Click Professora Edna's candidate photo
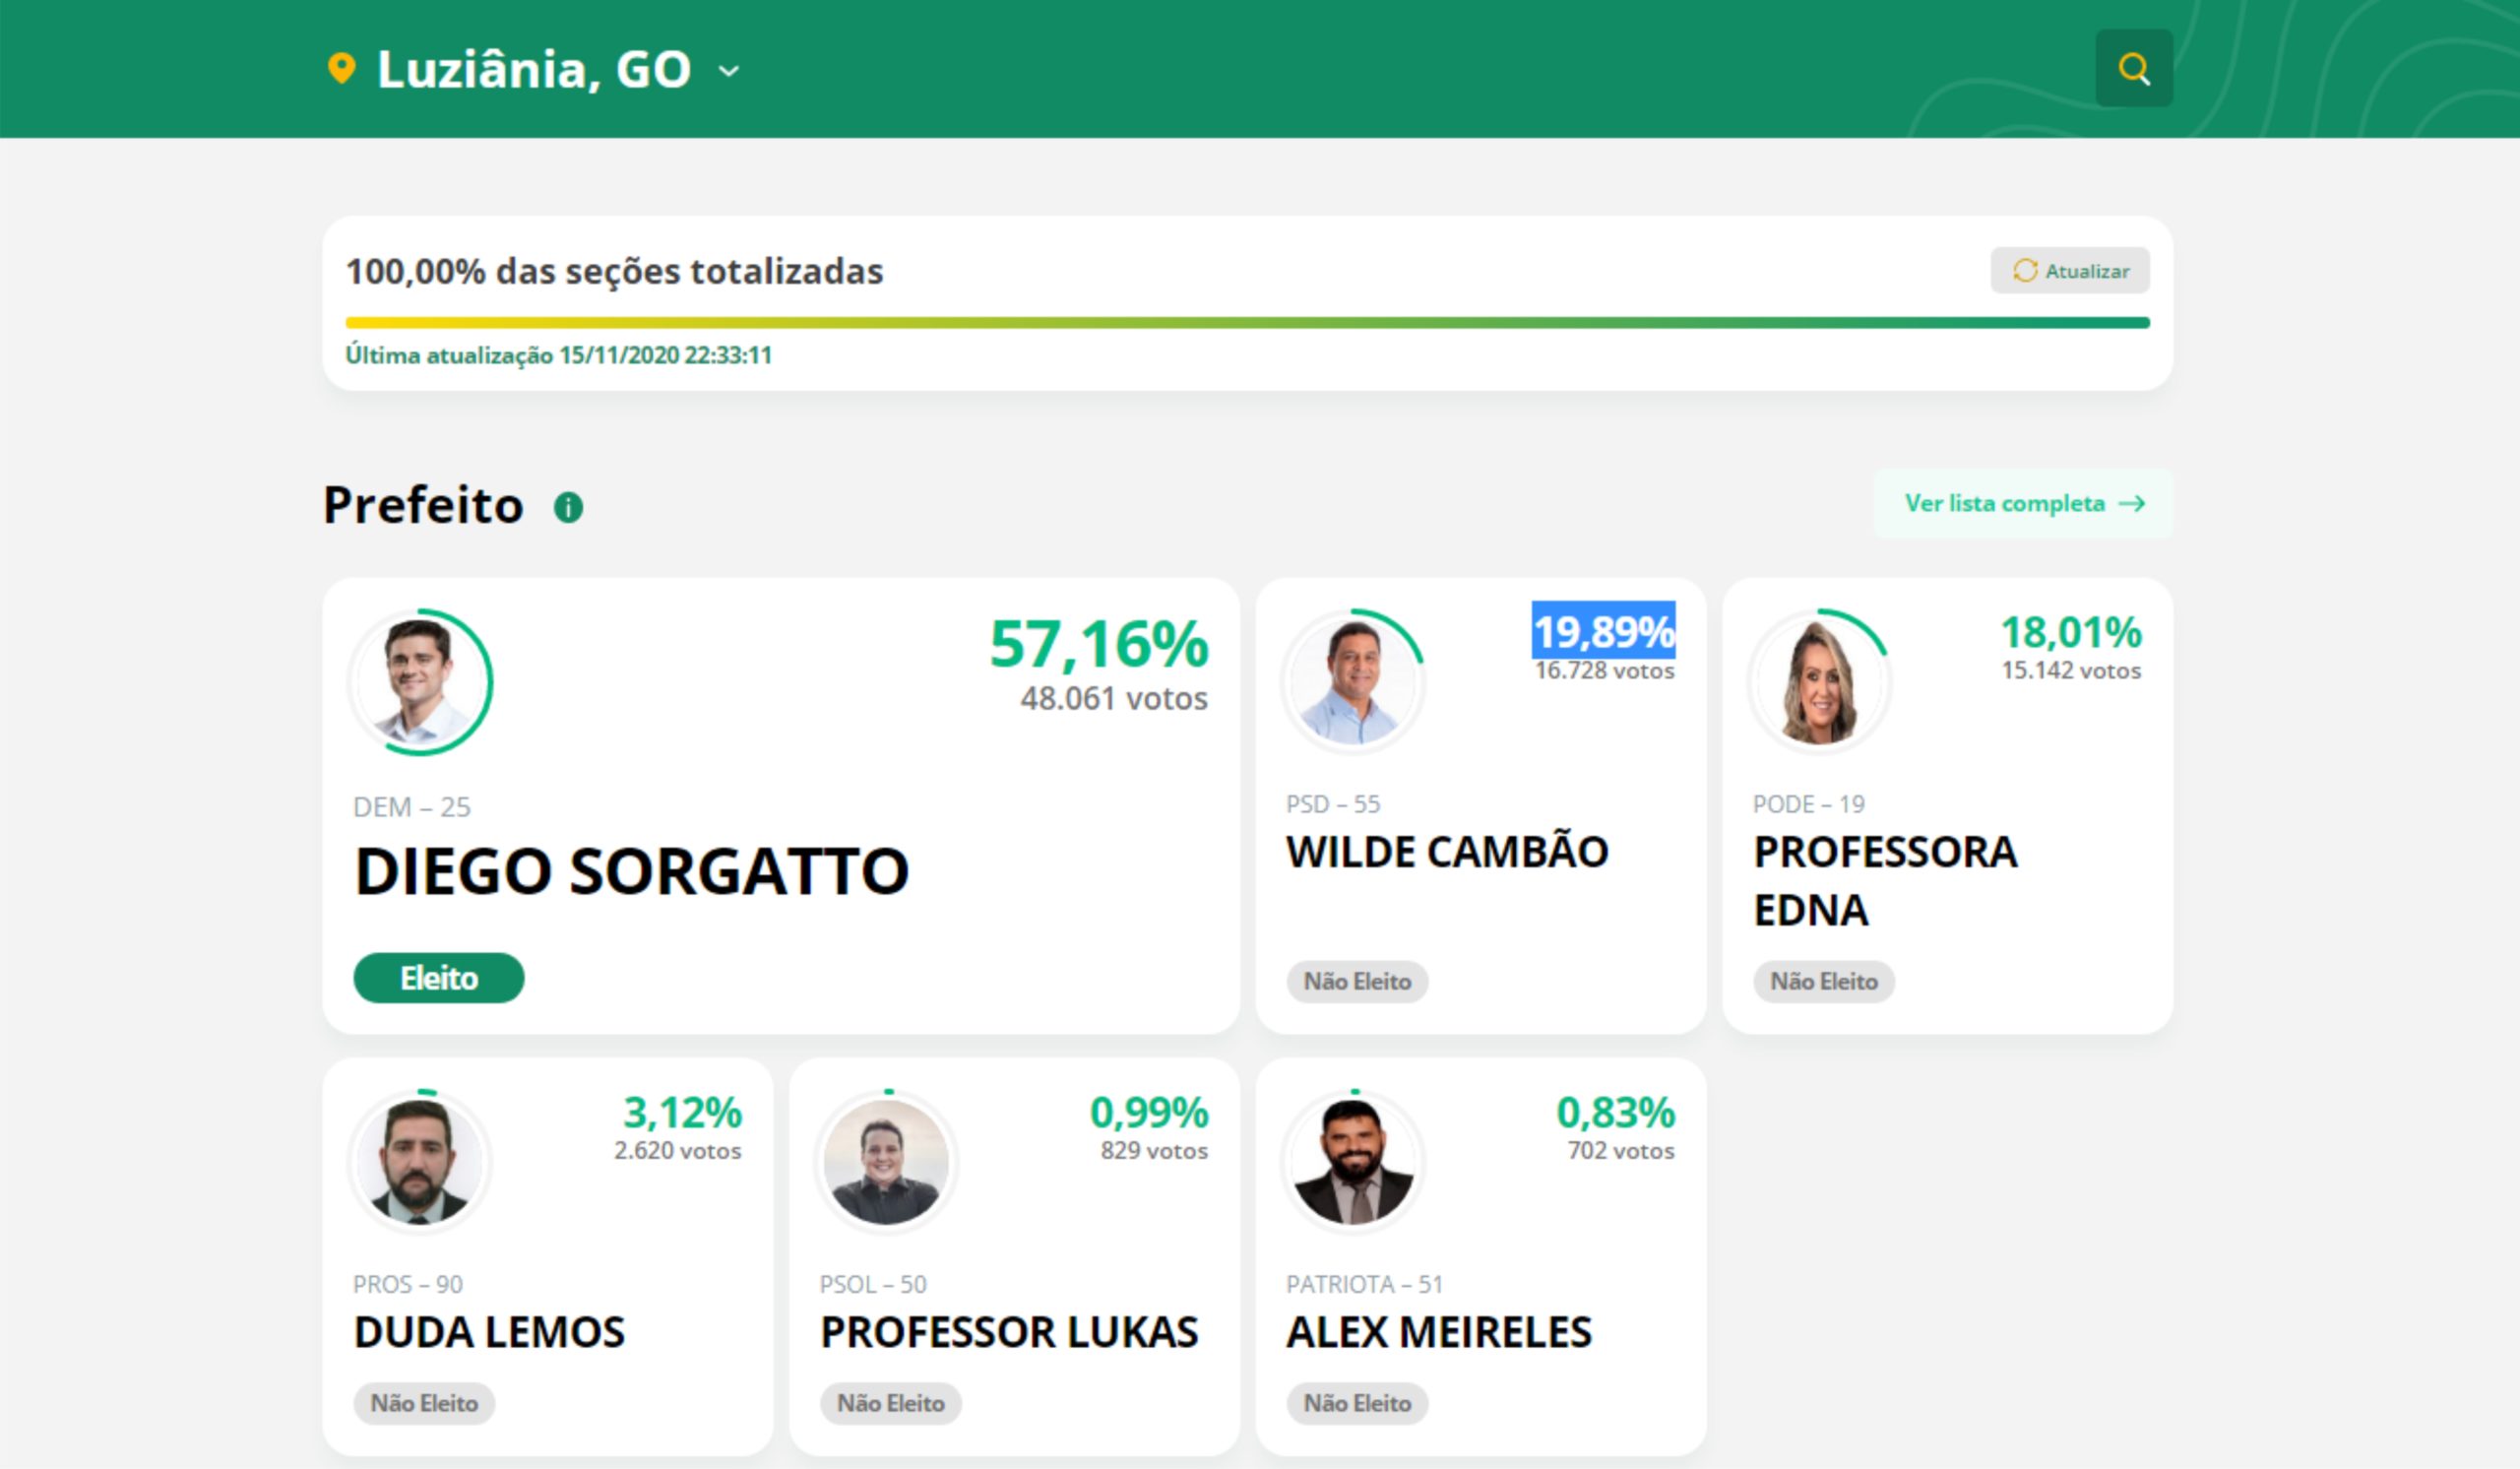 pyautogui.click(x=1819, y=683)
